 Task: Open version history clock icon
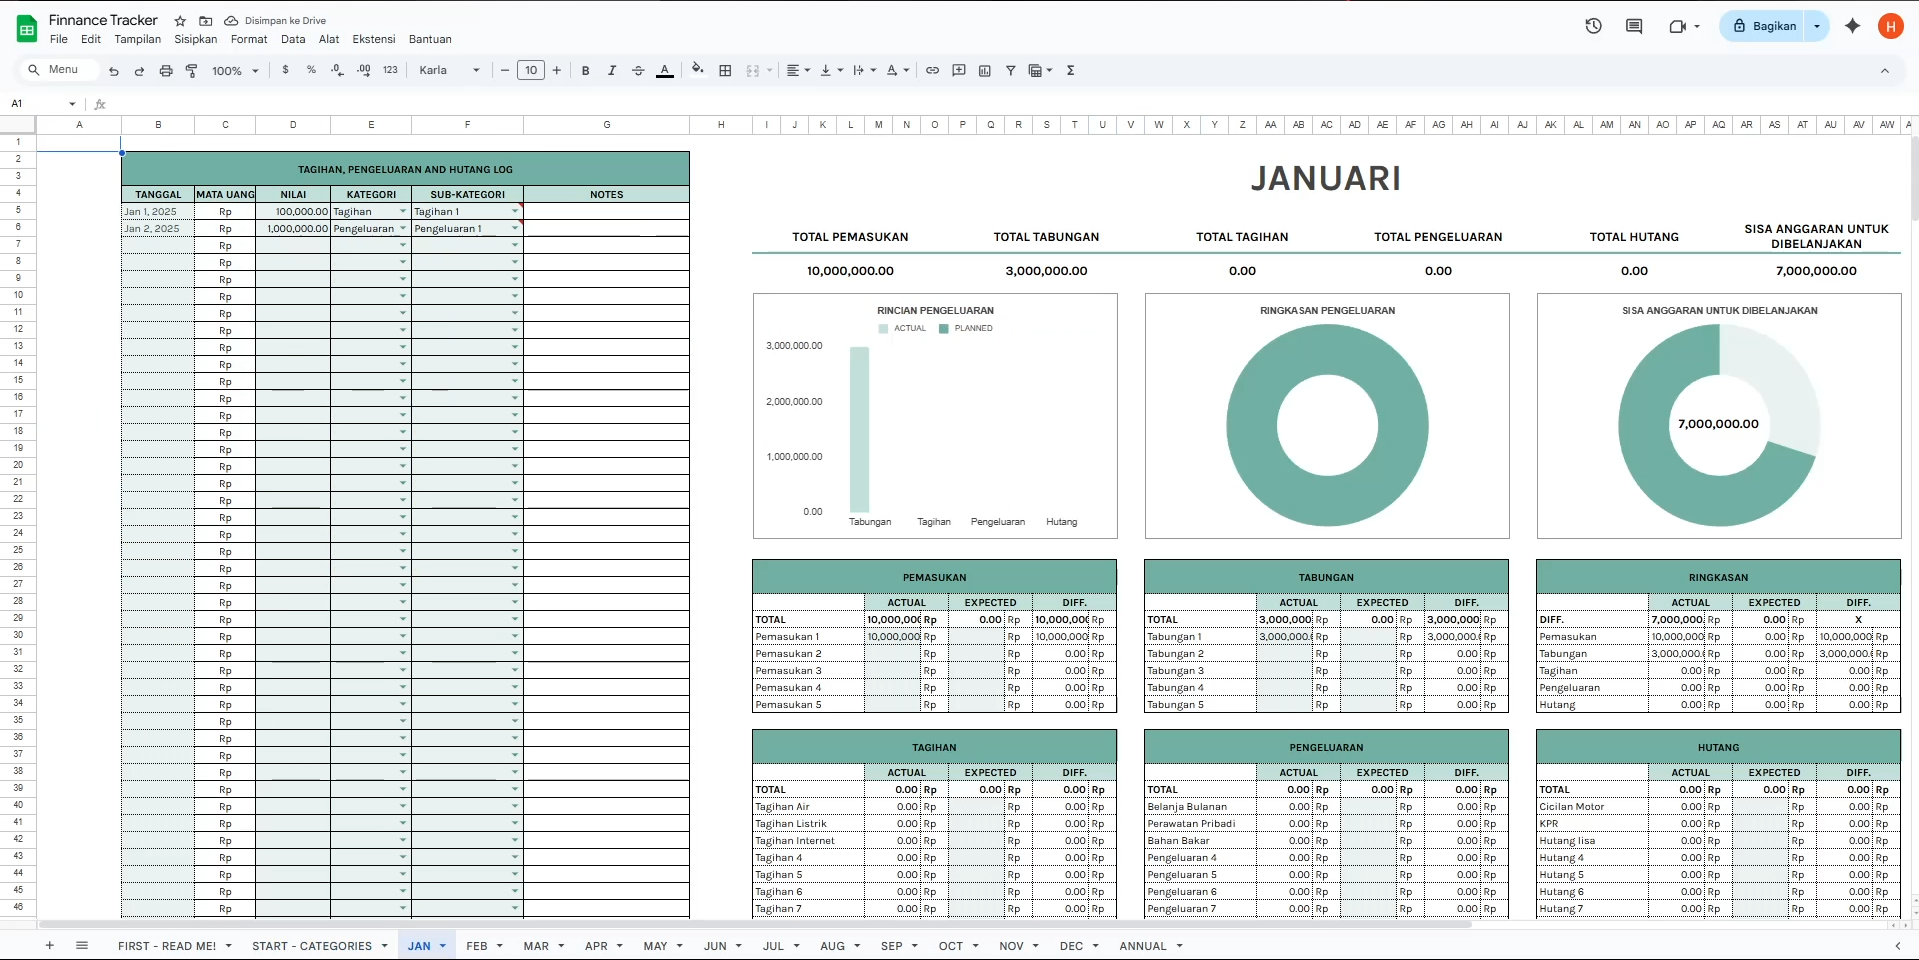[x=1593, y=27]
